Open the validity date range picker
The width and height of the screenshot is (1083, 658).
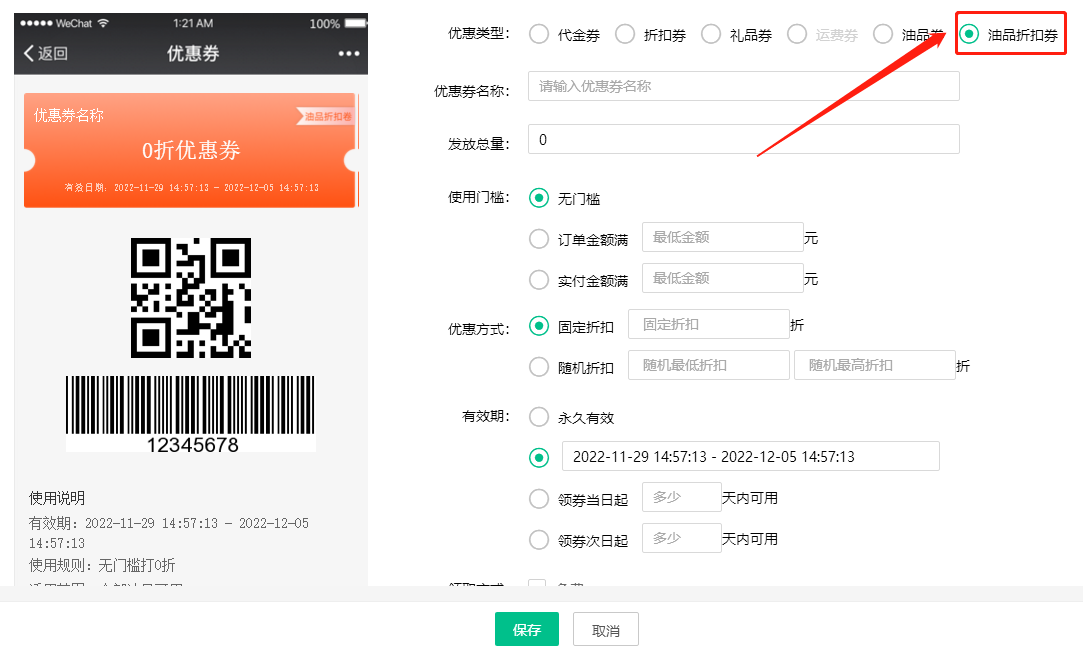coord(750,456)
